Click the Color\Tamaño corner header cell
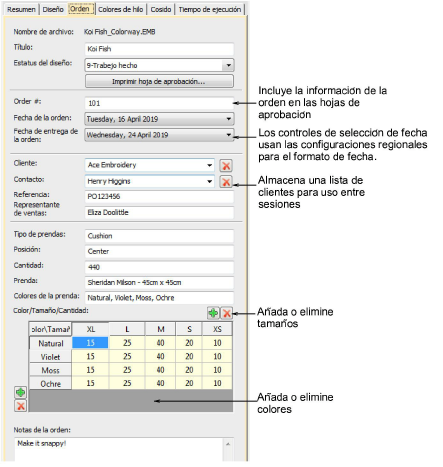443x467 pixels. 51,329
